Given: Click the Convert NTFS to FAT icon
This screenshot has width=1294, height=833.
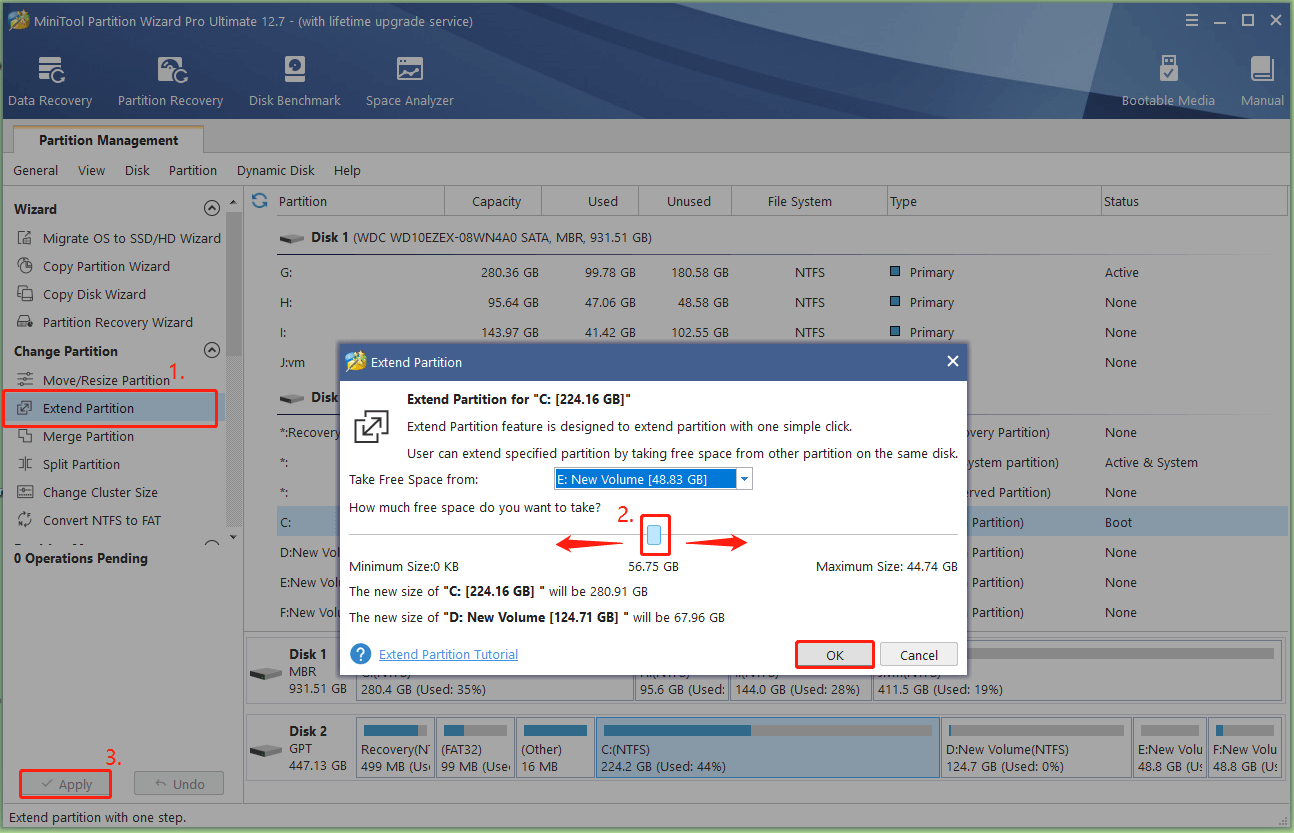Looking at the screenshot, I should (x=25, y=520).
